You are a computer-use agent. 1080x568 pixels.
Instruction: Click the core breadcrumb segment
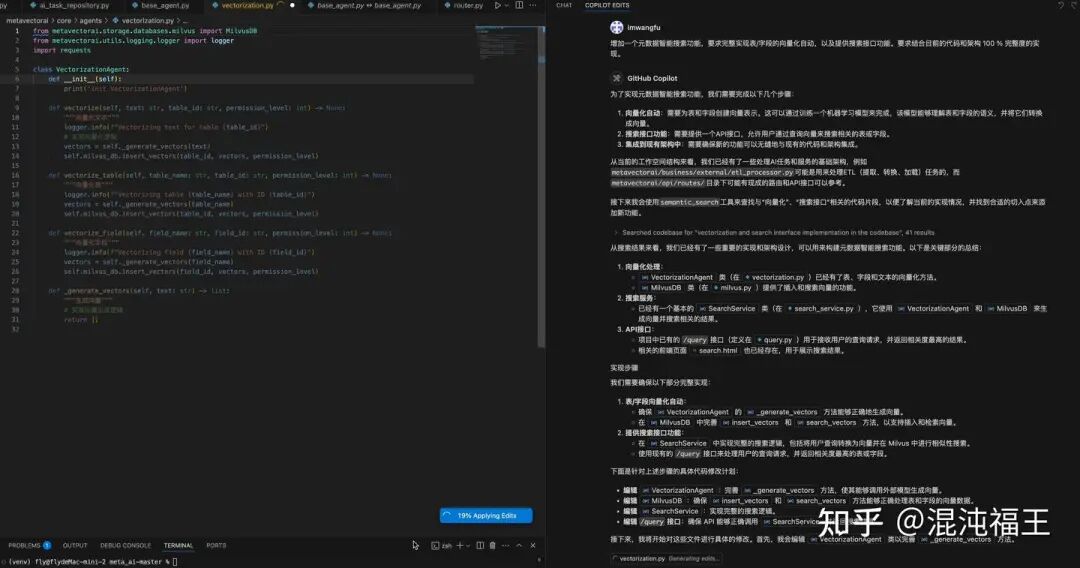click(x=64, y=21)
